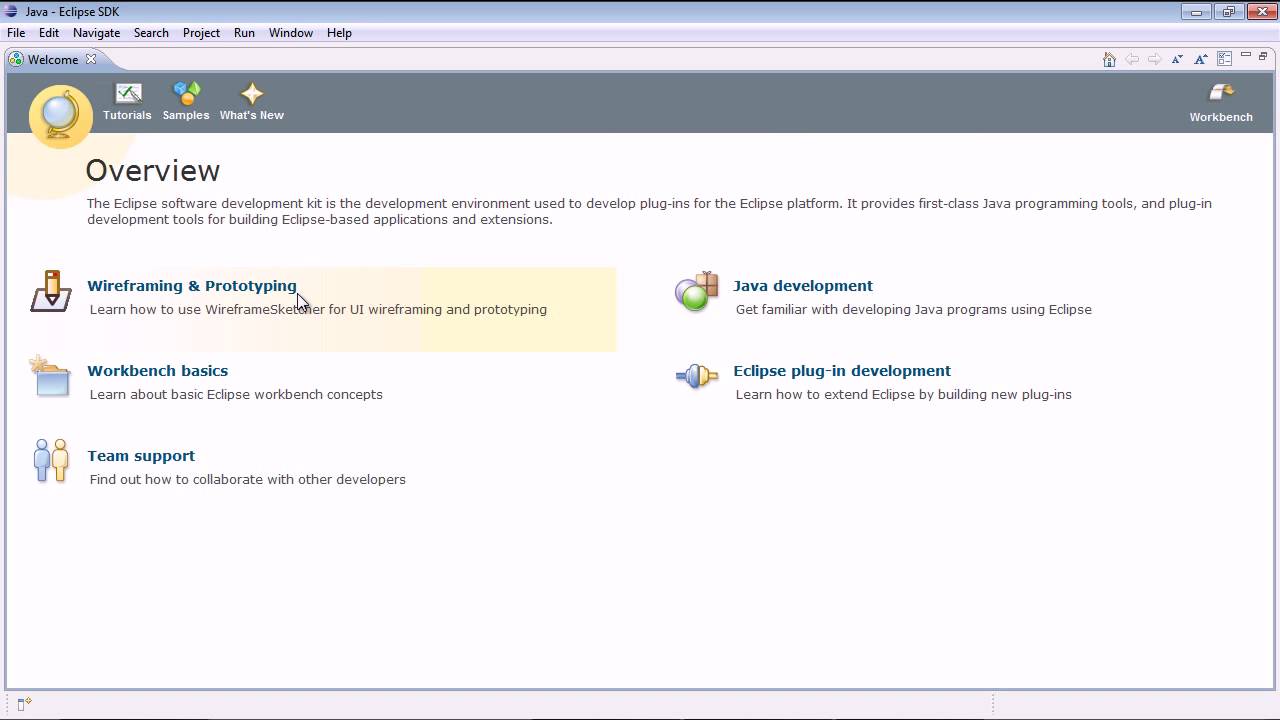Click the Eclipse plug-in development plug icon
1280x720 pixels.
(x=697, y=376)
